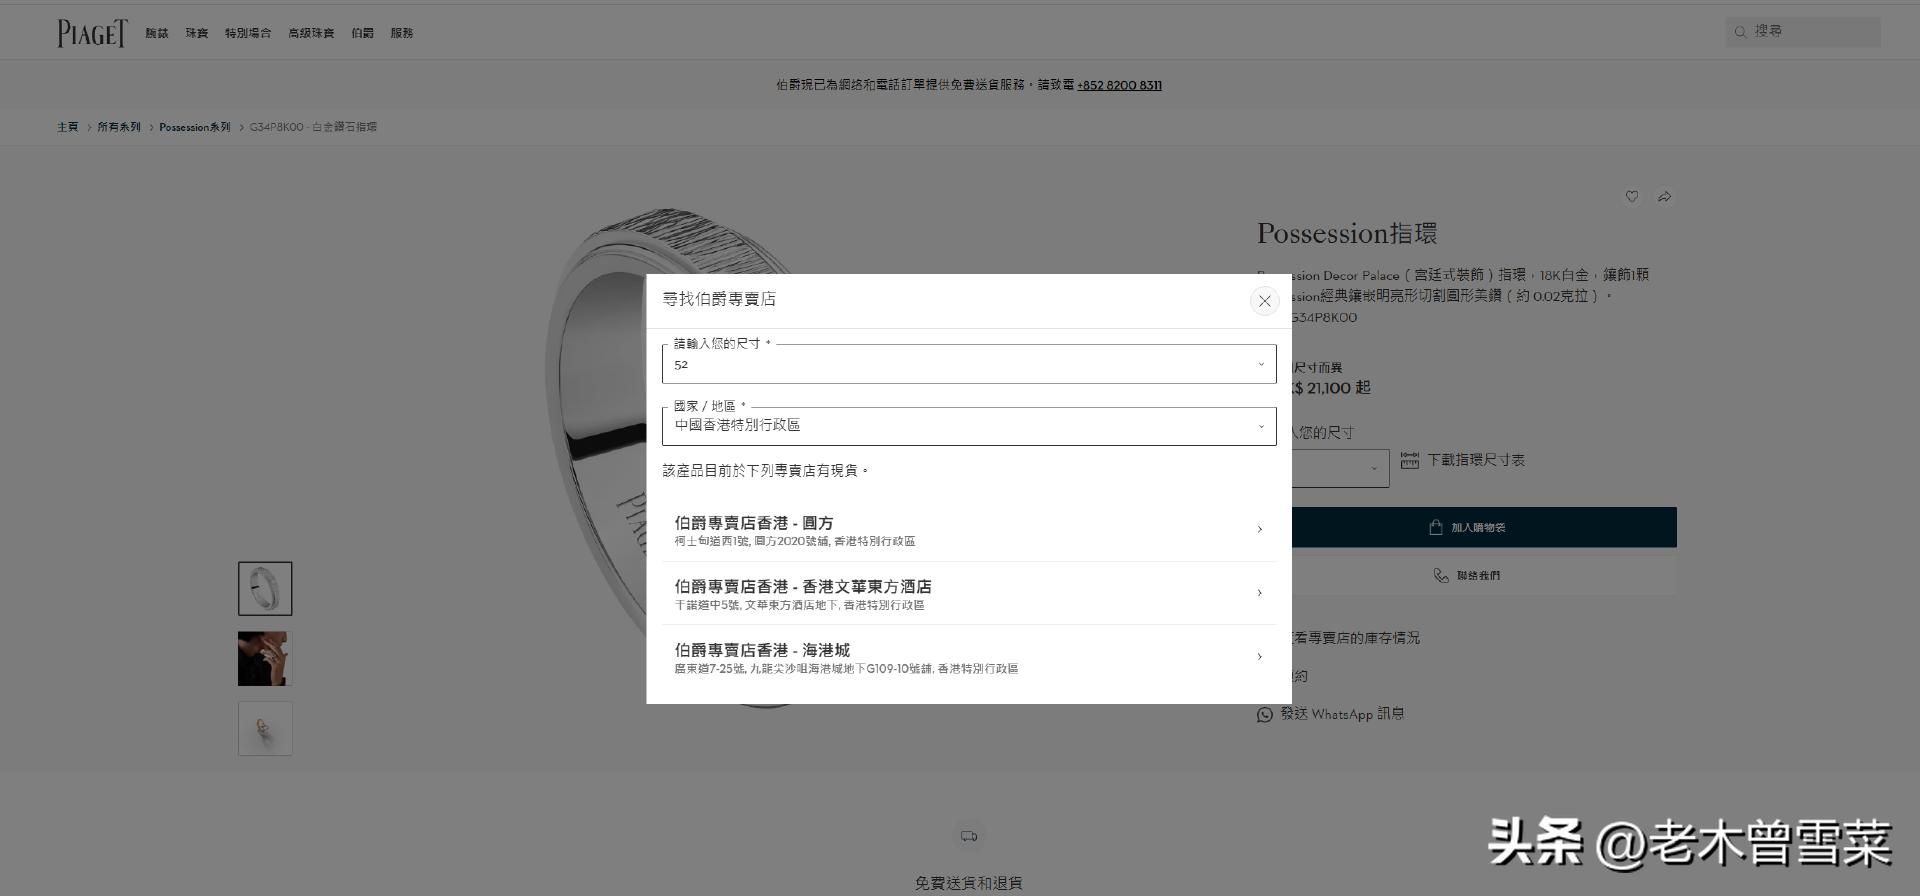Close the boutique finder dialog

tap(1264, 301)
